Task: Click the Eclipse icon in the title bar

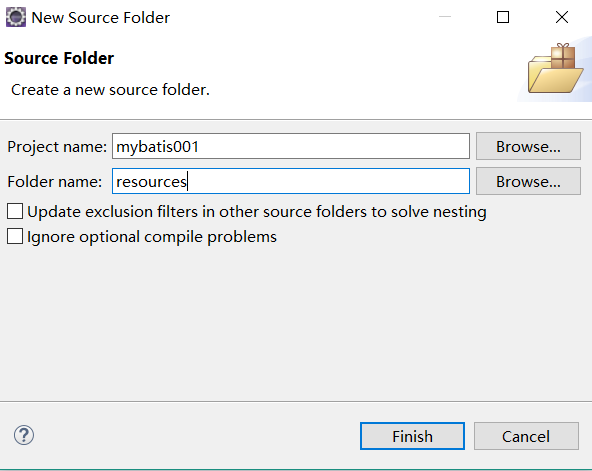Action: tap(16, 17)
